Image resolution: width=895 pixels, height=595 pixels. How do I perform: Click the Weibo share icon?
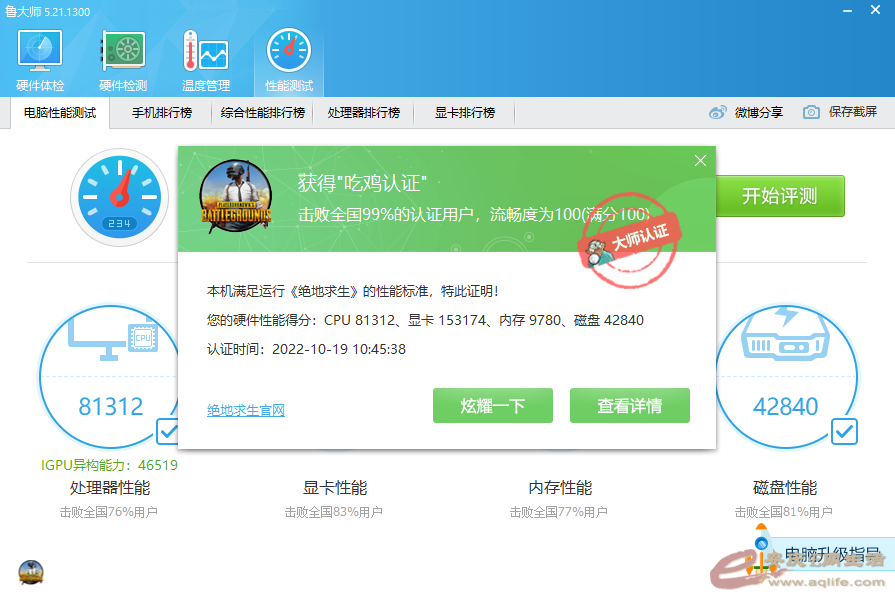click(x=718, y=112)
